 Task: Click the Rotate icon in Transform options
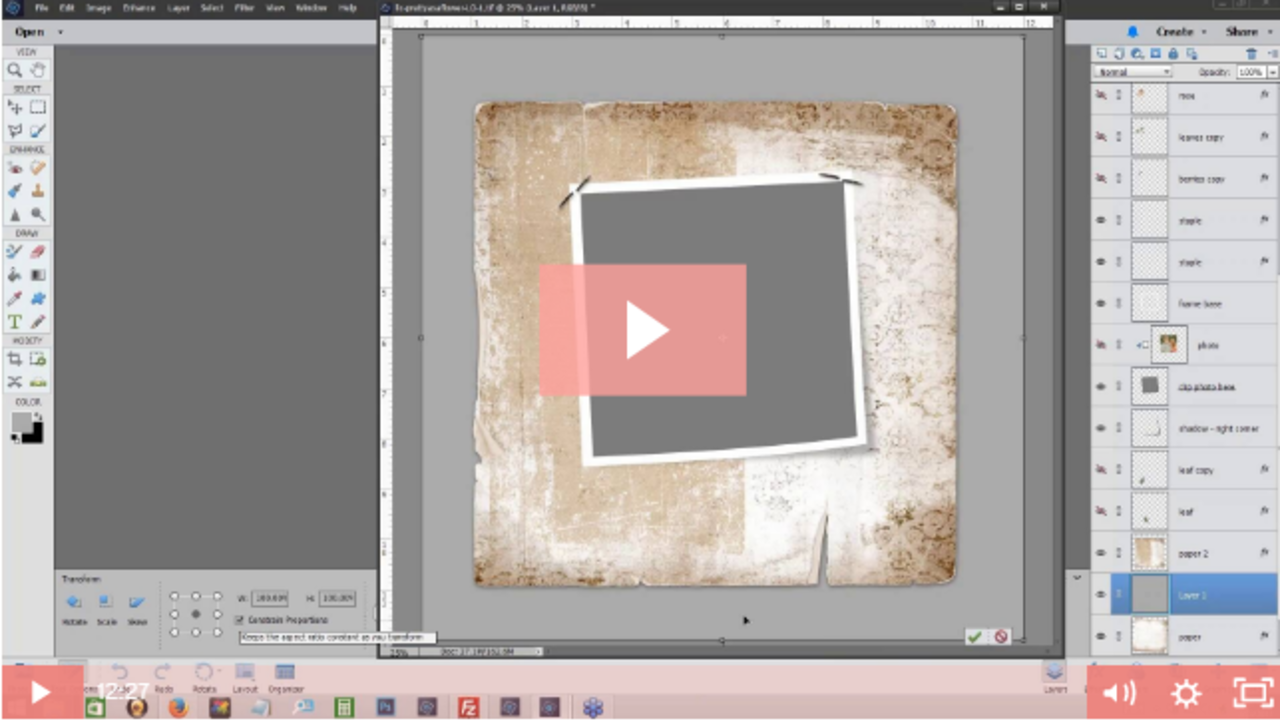tap(74, 601)
